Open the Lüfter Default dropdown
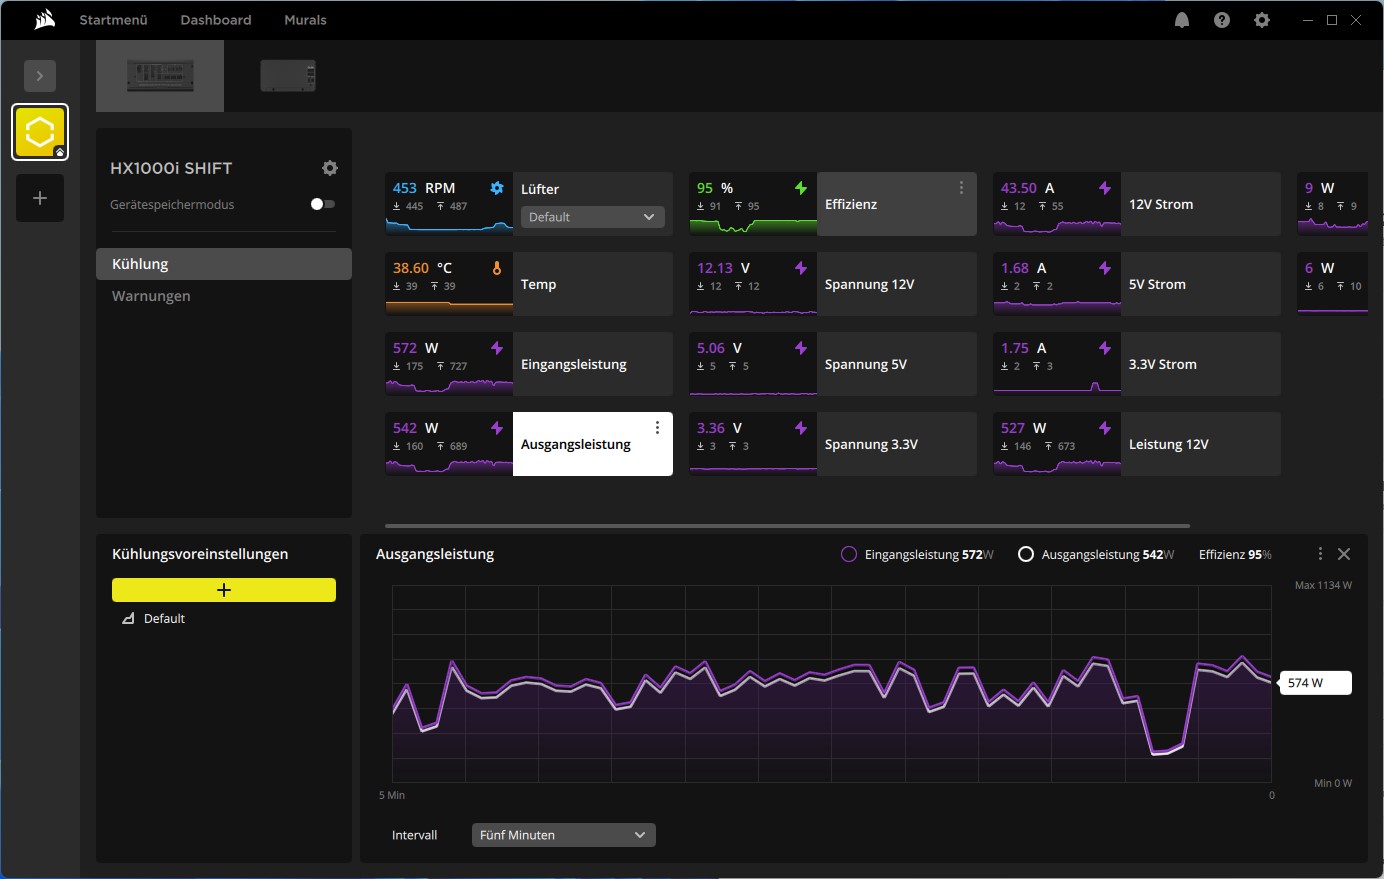Viewport: 1384px width, 879px height. click(x=592, y=217)
